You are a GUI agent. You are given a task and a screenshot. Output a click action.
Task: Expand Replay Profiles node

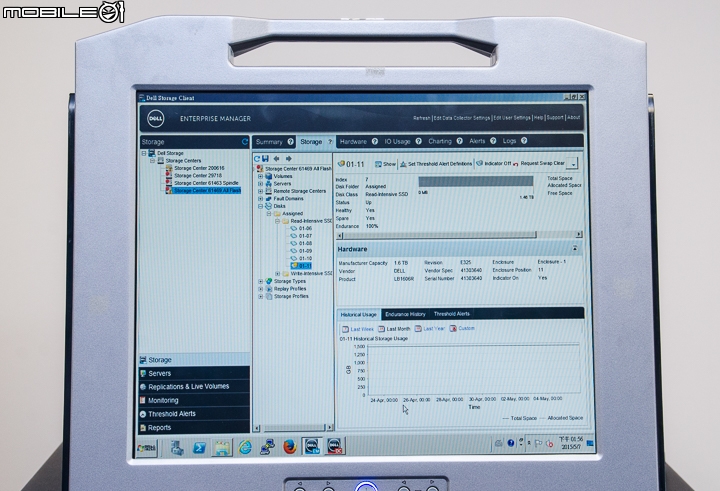pyautogui.click(x=260, y=289)
